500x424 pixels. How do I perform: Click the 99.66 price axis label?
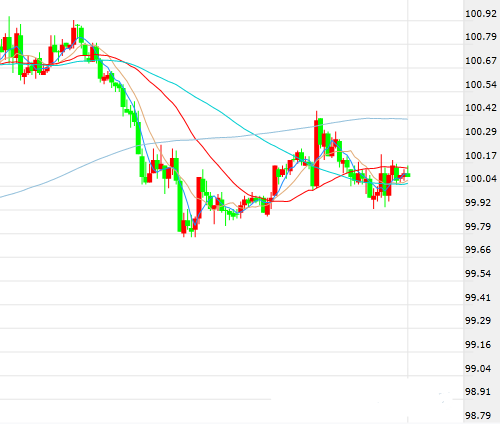478,250
